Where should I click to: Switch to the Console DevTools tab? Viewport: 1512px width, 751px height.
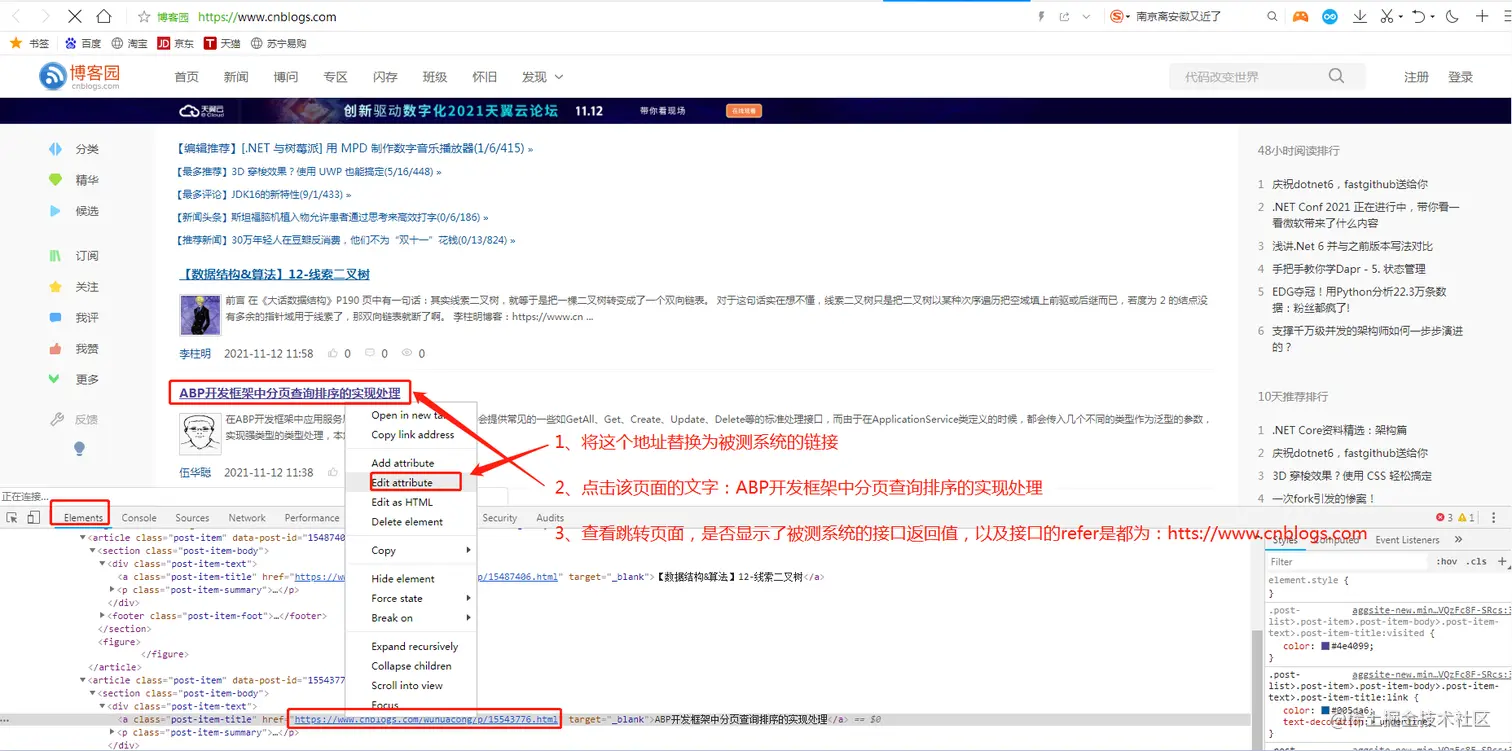coord(139,518)
